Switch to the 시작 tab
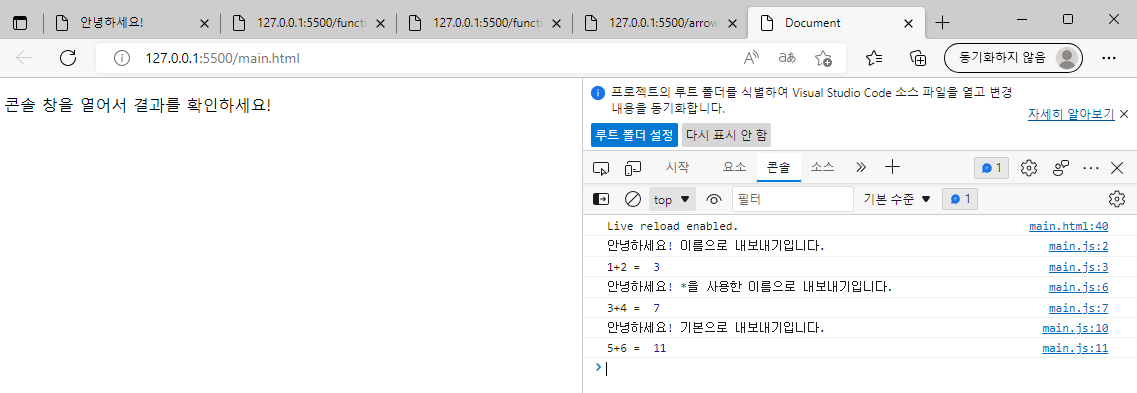 click(x=677, y=167)
